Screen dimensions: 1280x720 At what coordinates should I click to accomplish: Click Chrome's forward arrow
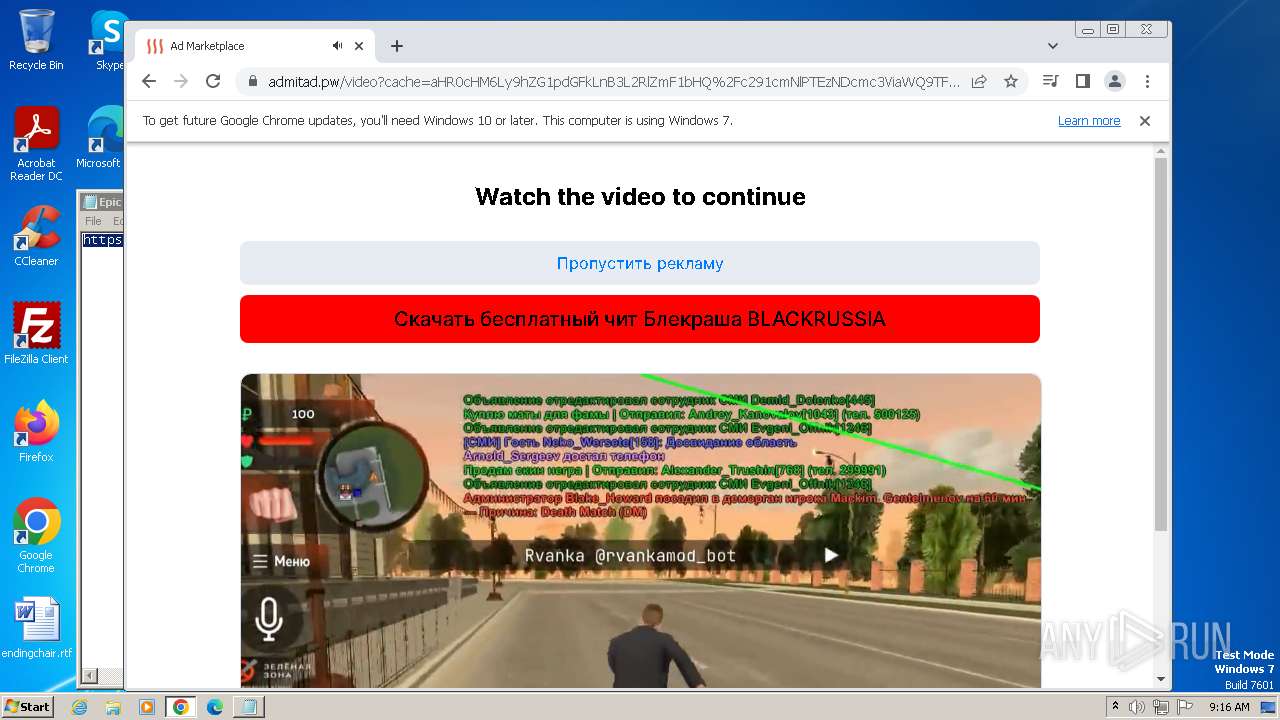click(x=181, y=81)
